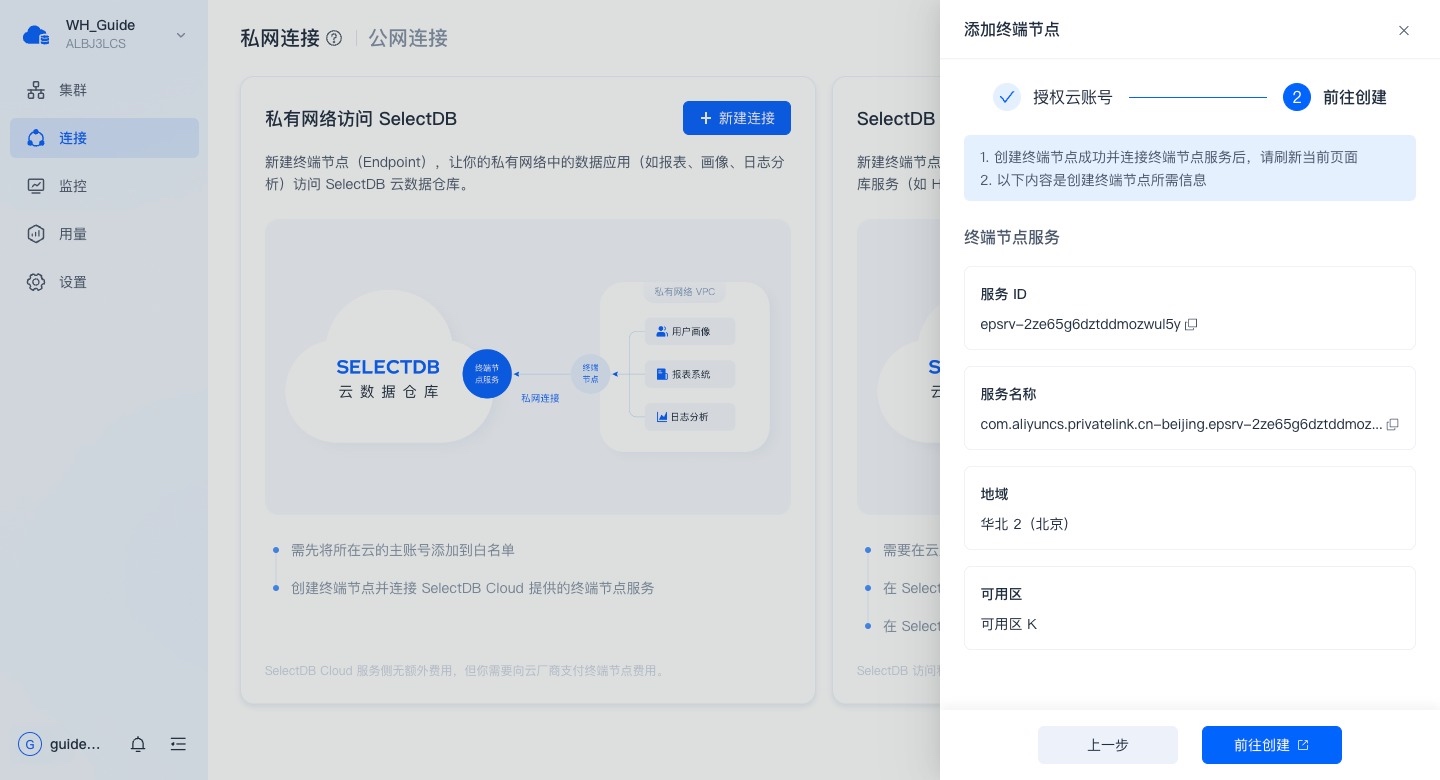Click the SelectDB cloud logo icon
This screenshot has width=1440, height=780.
[x=36, y=35]
